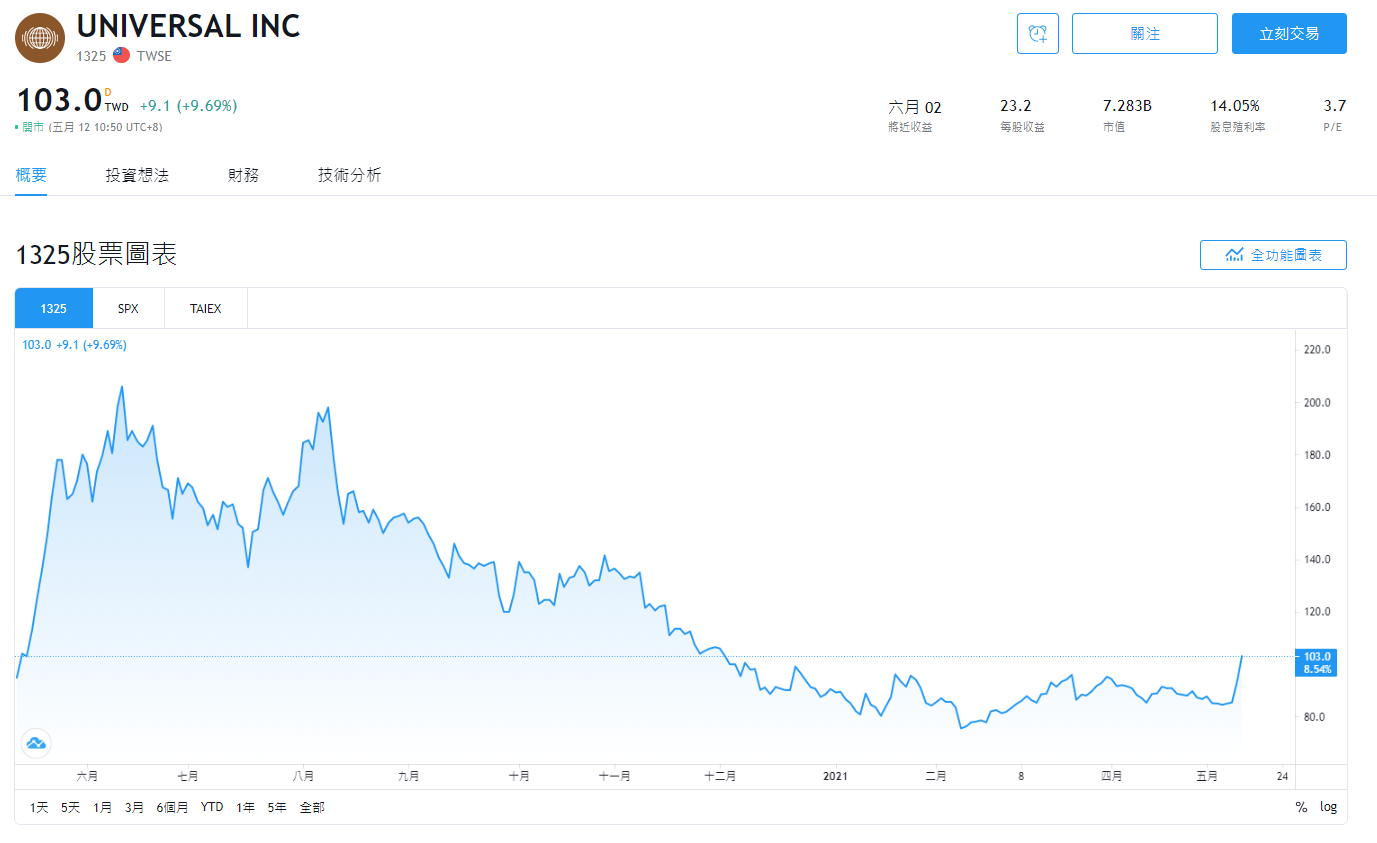
Task: Toggle the % percentage scale
Action: (1301, 807)
